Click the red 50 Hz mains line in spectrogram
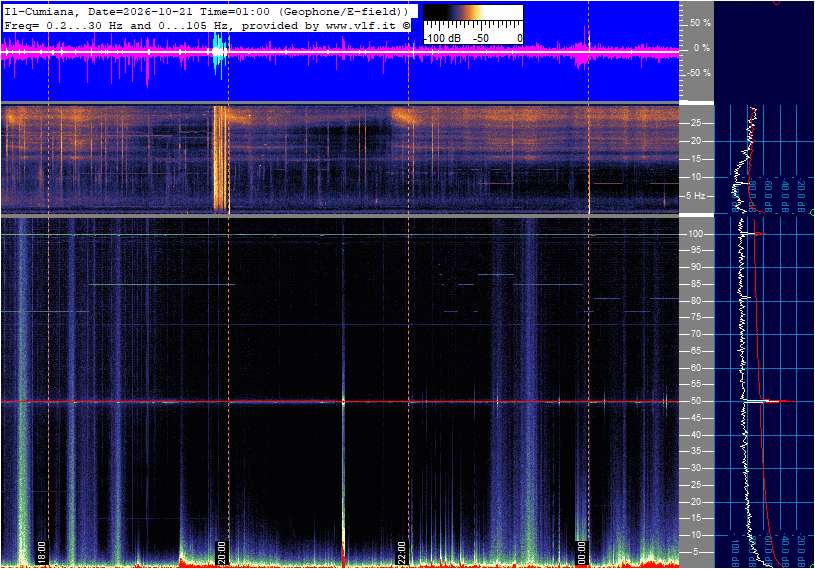This screenshot has width=815, height=569. tap(340, 402)
